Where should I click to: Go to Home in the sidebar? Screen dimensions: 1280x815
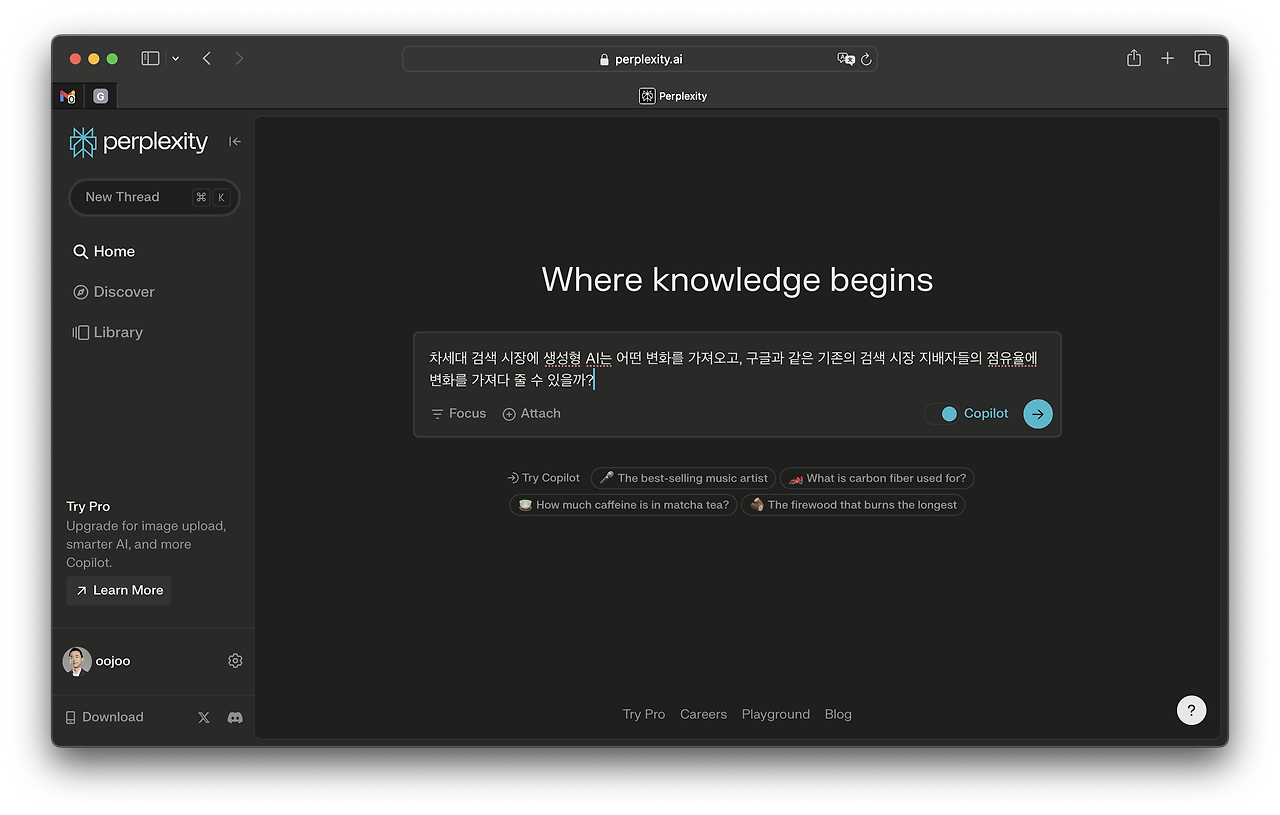(x=104, y=252)
